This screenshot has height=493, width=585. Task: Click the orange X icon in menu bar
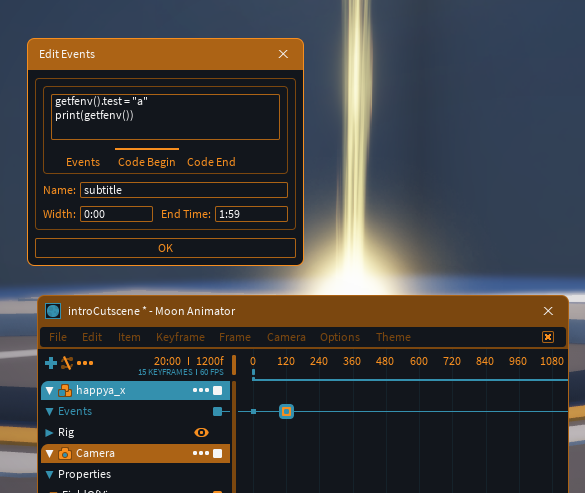(548, 337)
